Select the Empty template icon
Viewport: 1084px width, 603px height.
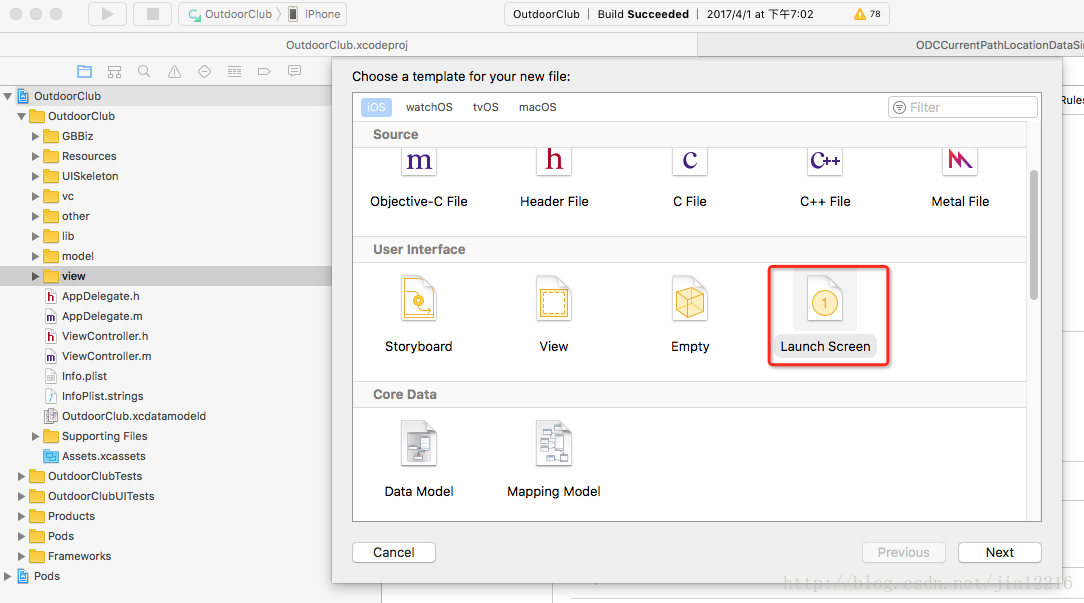(x=690, y=299)
